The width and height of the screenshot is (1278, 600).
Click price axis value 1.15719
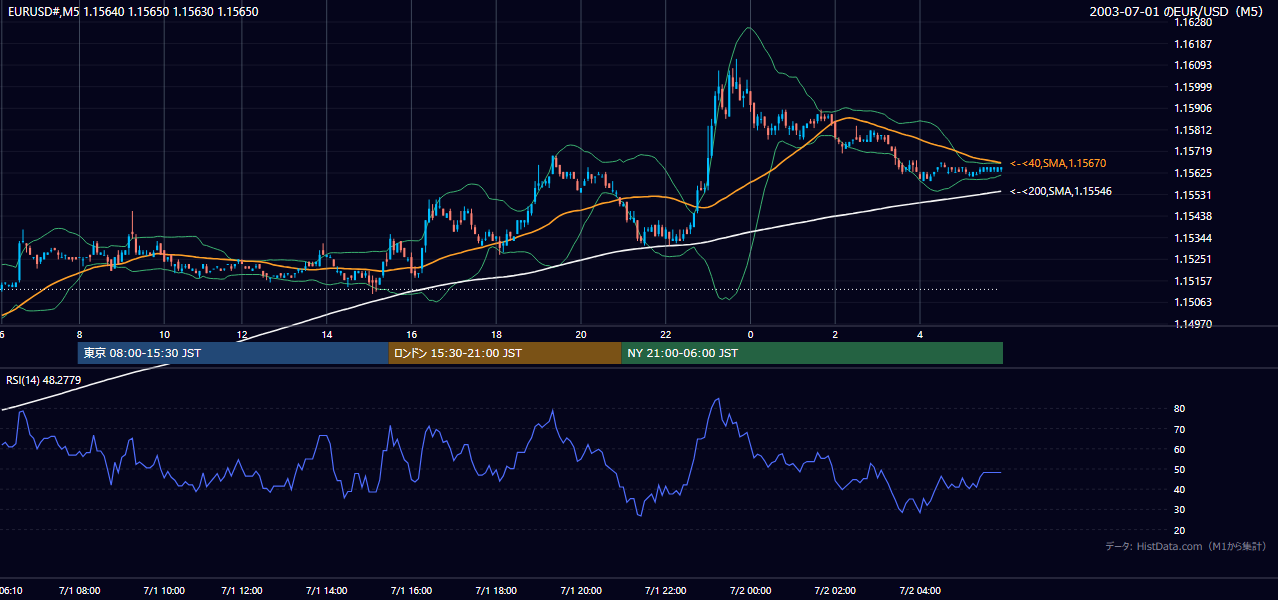click(x=1193, y=152)
